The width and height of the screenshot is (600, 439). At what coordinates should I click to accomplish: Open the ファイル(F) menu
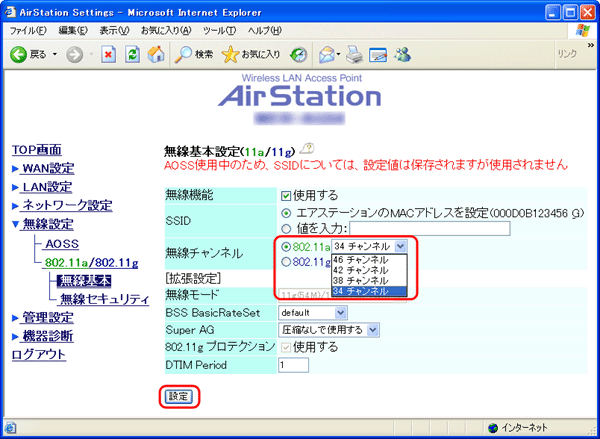click(x=28, y=31)
